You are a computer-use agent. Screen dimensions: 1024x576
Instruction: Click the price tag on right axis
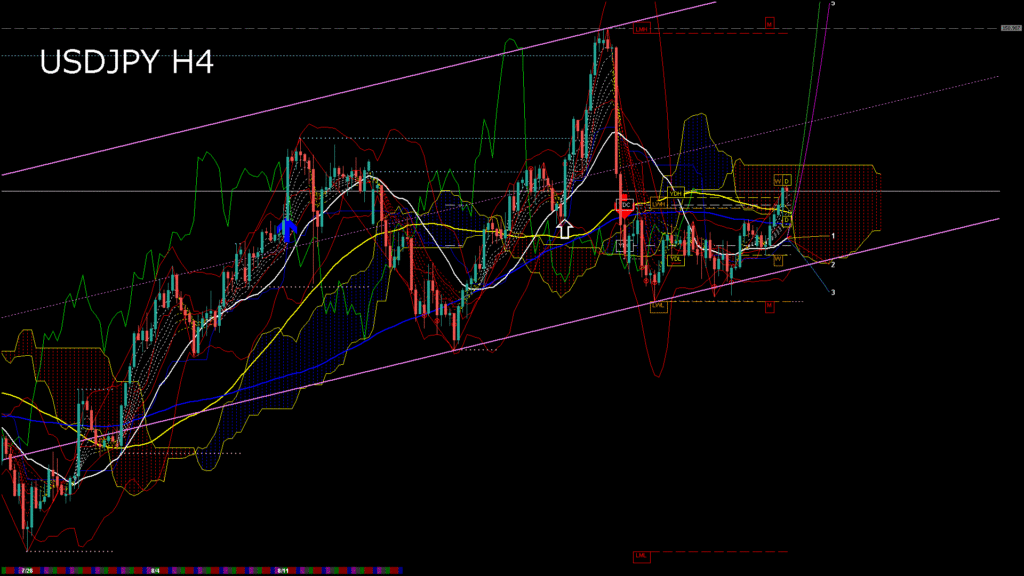click(x=1011, y=28)
